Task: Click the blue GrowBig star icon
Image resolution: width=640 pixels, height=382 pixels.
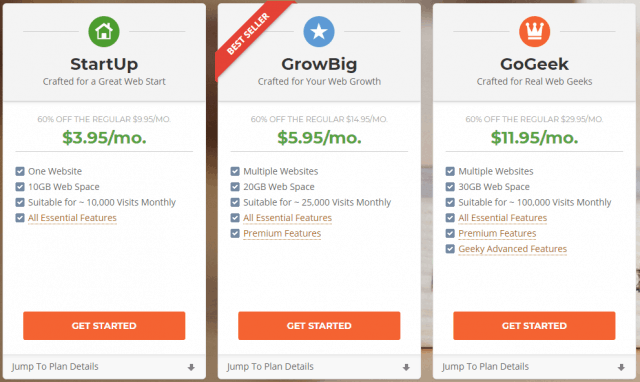Action: tap(319, 31)
